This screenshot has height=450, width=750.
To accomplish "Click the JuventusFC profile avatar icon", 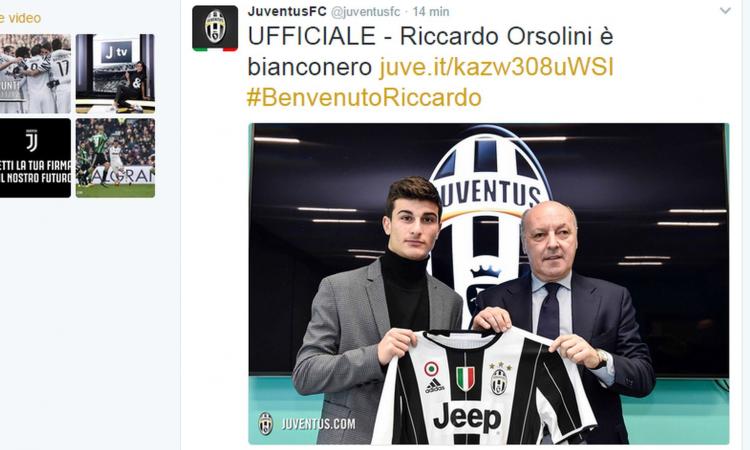I will coord(215,28).
